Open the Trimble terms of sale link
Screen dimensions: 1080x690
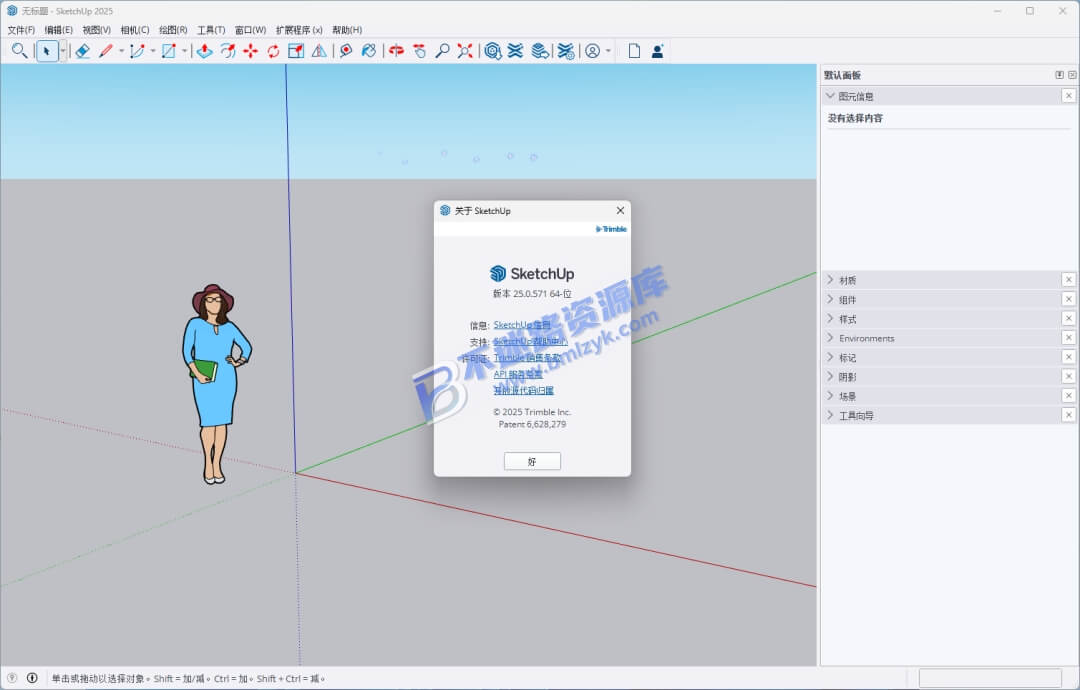click(x=527, y=357)
